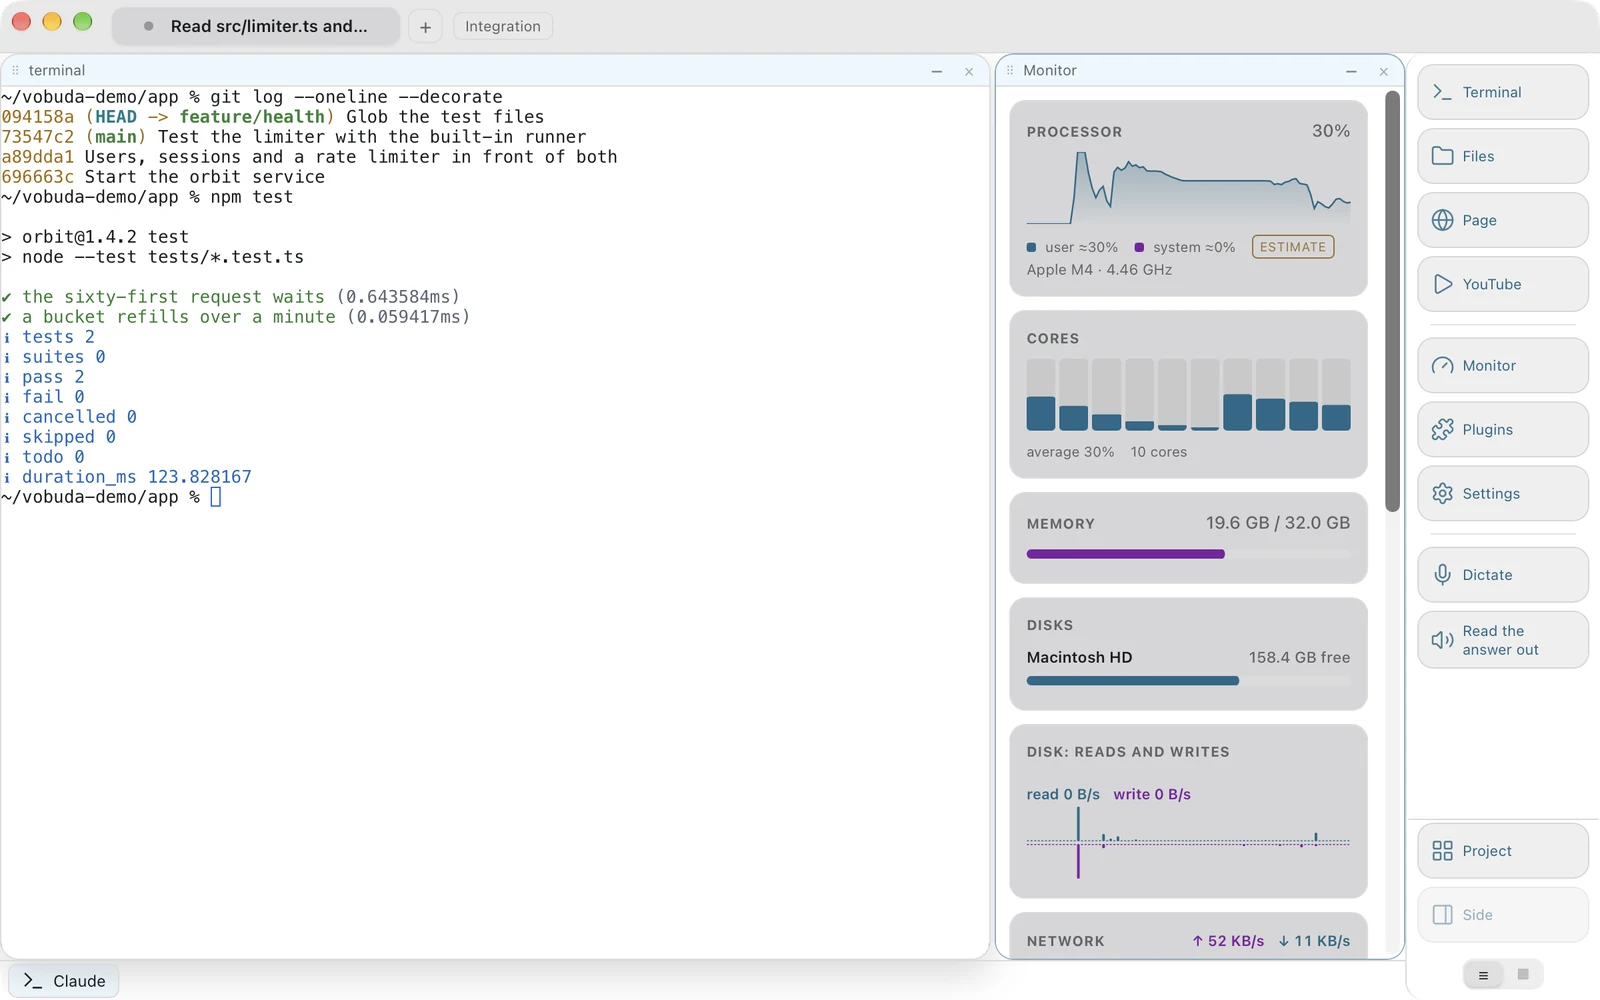The image size is (1600, 1000).
Task: Minimize the Monitor panel
Action: (x=1351, y=71)
